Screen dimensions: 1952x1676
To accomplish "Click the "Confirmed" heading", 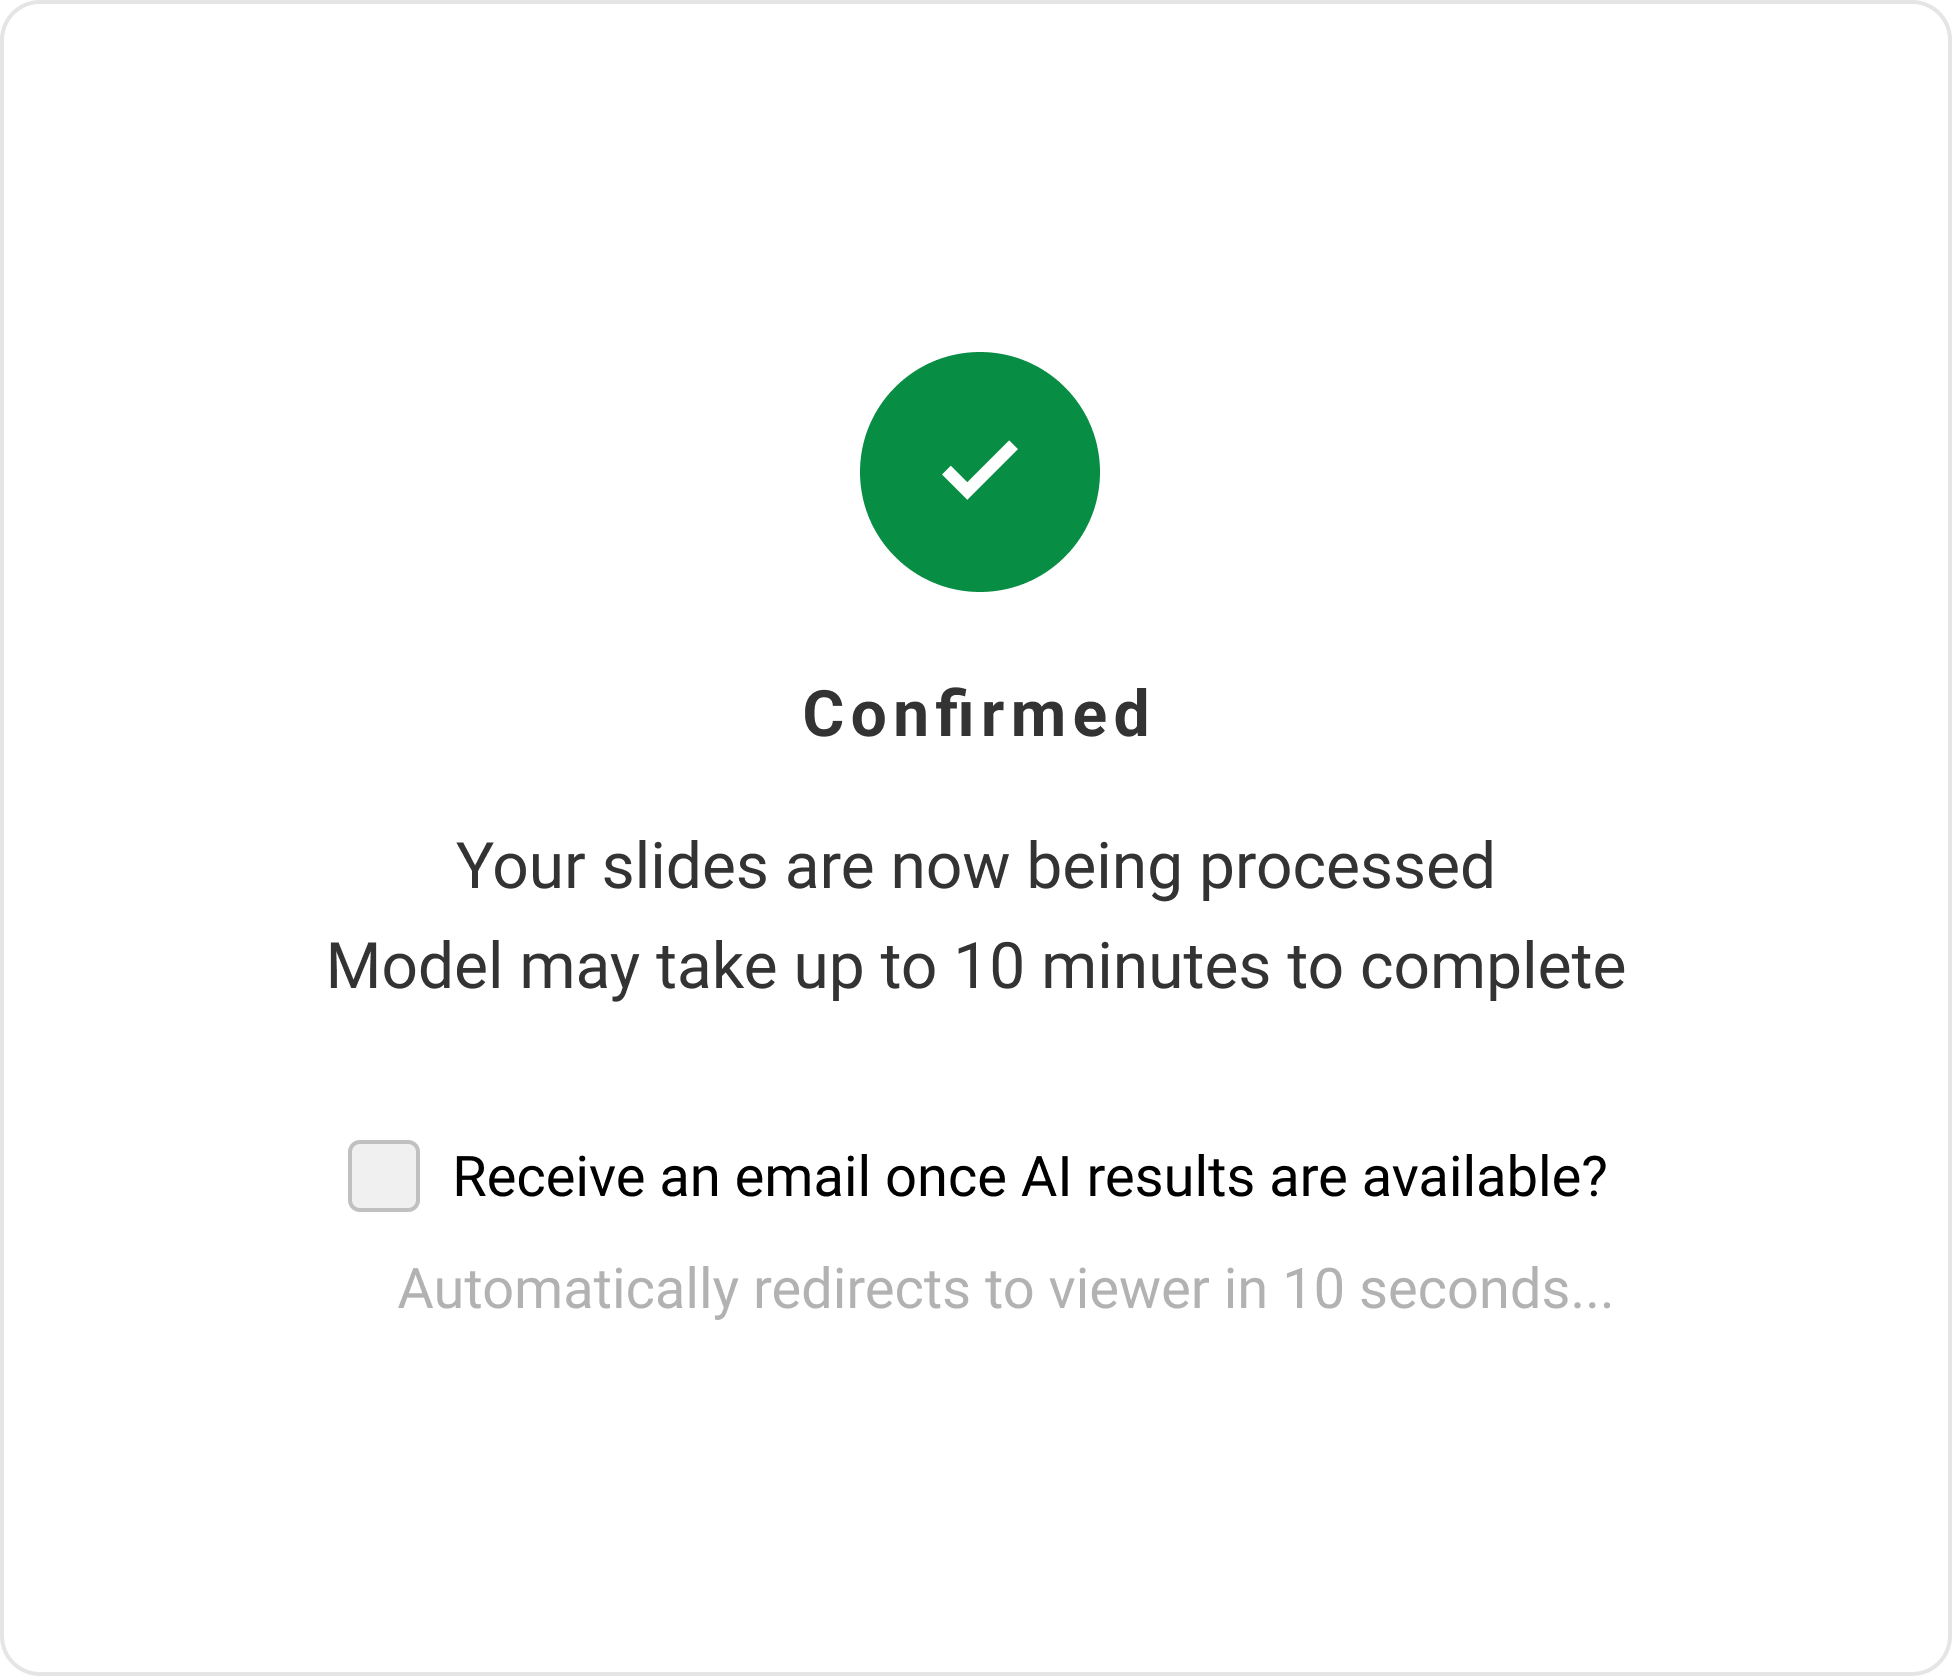I will tap(977, 715).
